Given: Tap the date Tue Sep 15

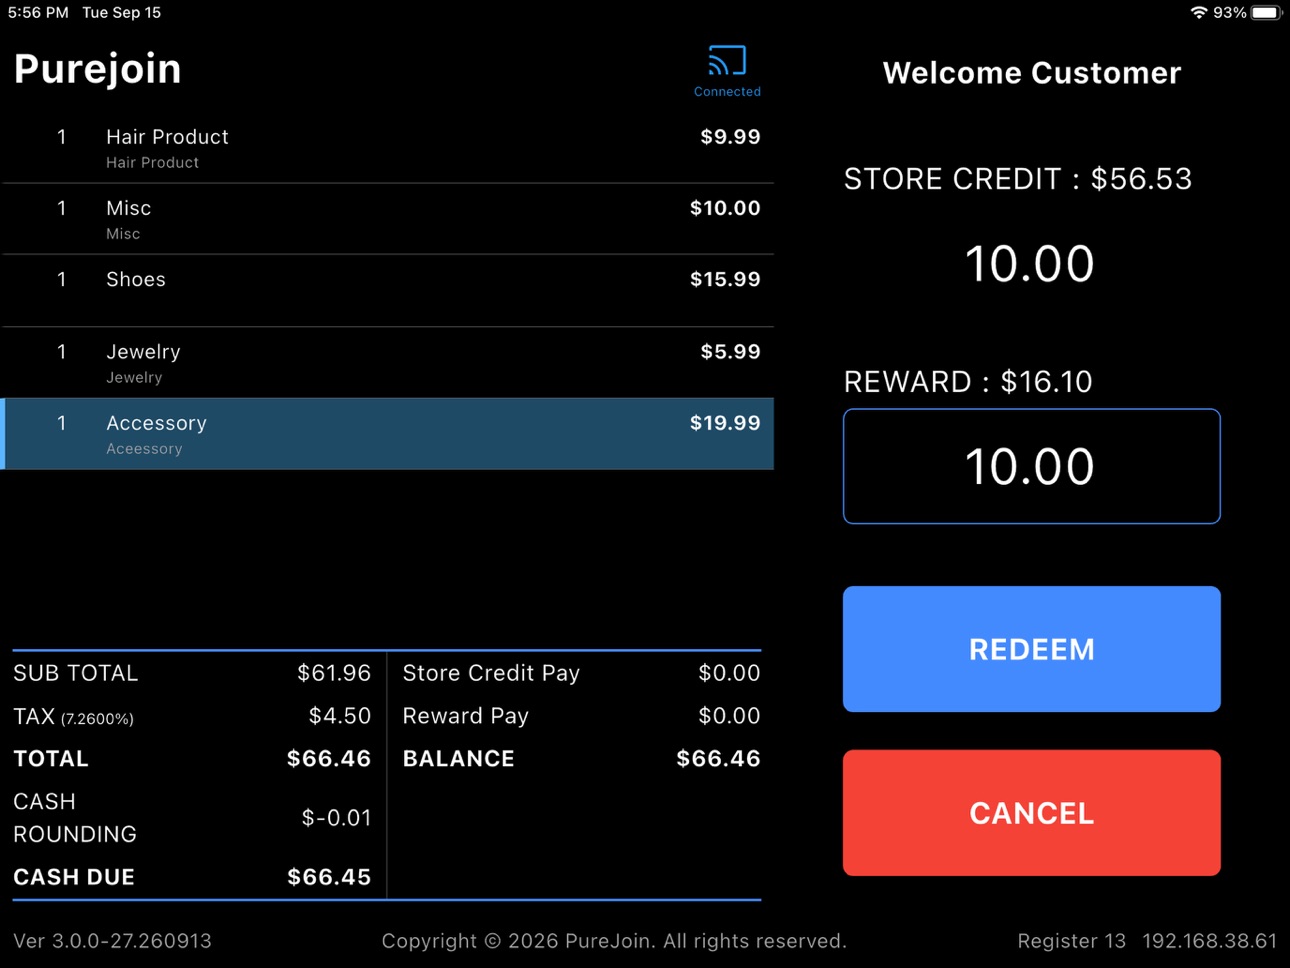Looking at the screenshot, I should point(121,13).
